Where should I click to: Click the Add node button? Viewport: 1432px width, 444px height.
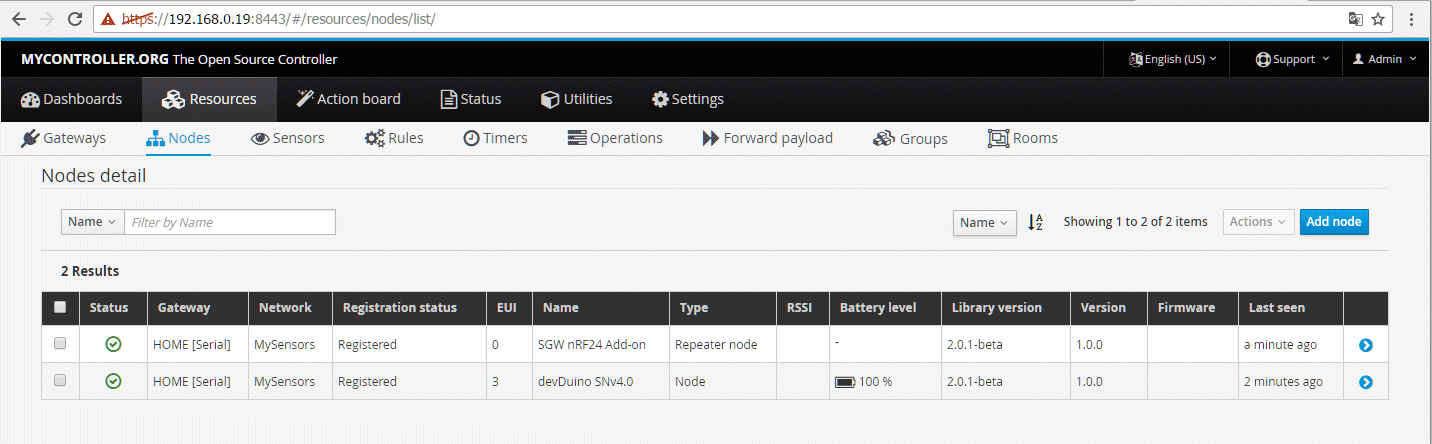click(1334, 222)
